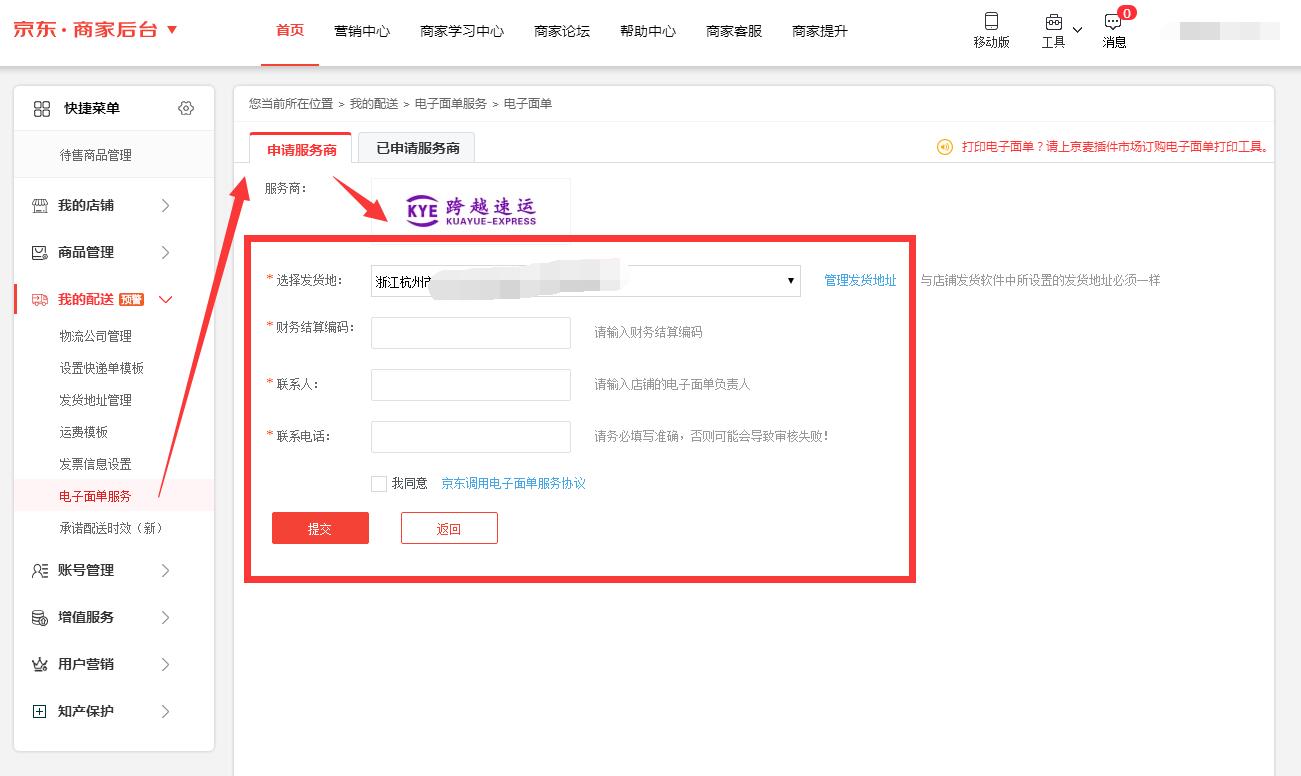
Task: Collapse the 我的配送 menu chevron
Action: [x=166, y=299]
